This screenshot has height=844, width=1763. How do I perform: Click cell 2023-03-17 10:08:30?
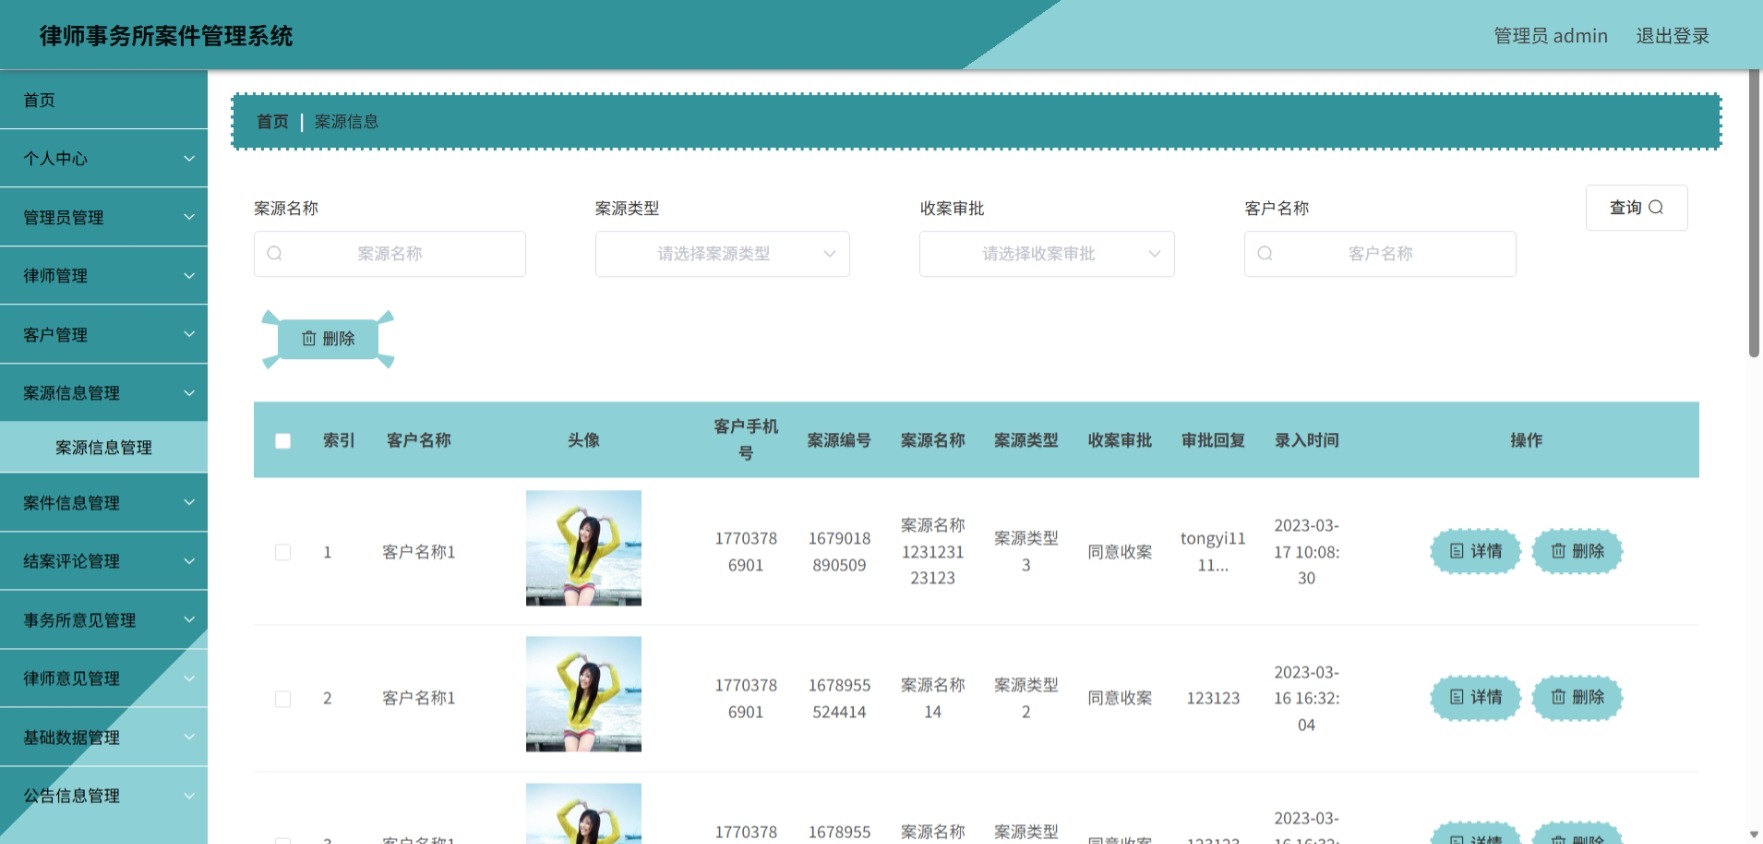pos(1306,551)
